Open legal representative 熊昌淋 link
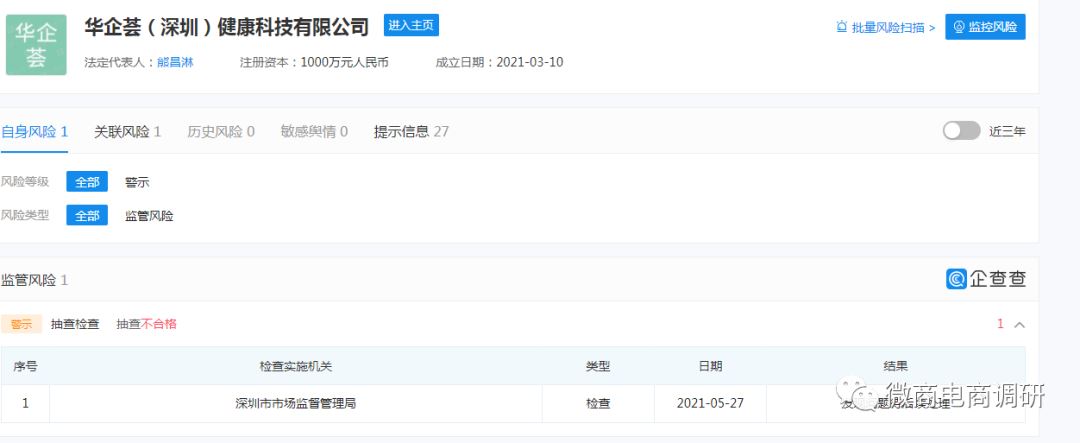The image size is (1080, 443). click(x=175, y=63)
